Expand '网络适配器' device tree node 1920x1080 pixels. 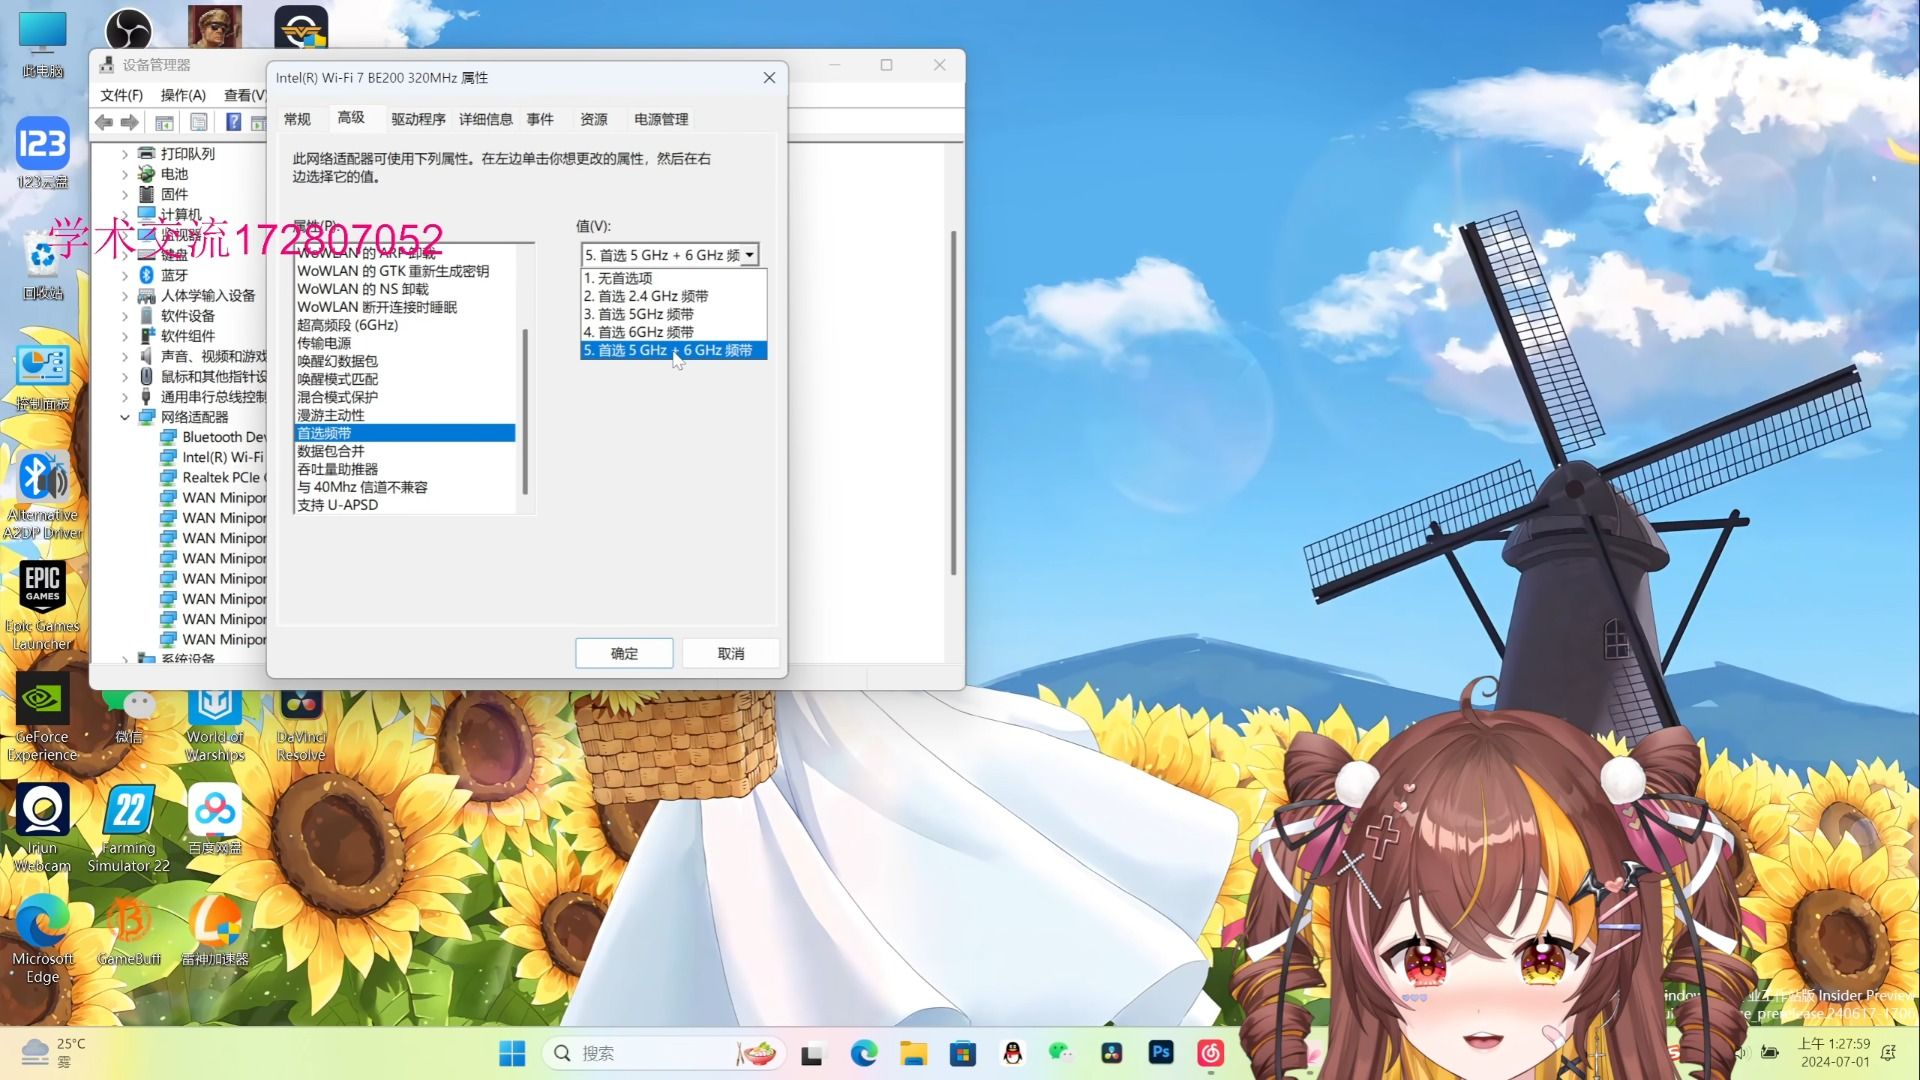tap(125, 417)
